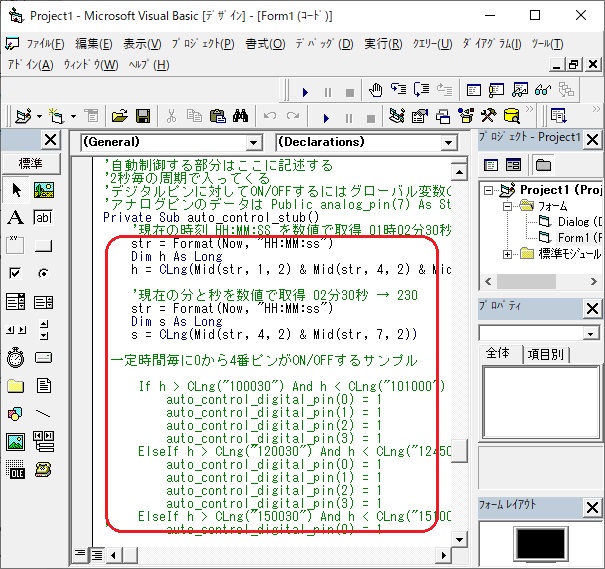Click the Undo arrow icon
This screenshot has height=569, width=605.
(269, 116)
